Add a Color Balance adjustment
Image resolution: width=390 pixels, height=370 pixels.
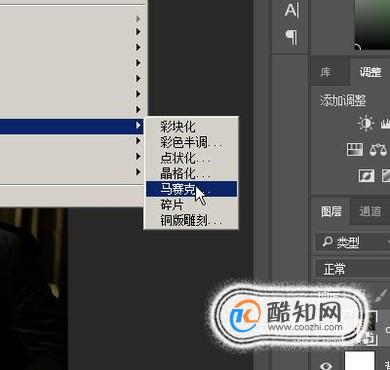378,150
